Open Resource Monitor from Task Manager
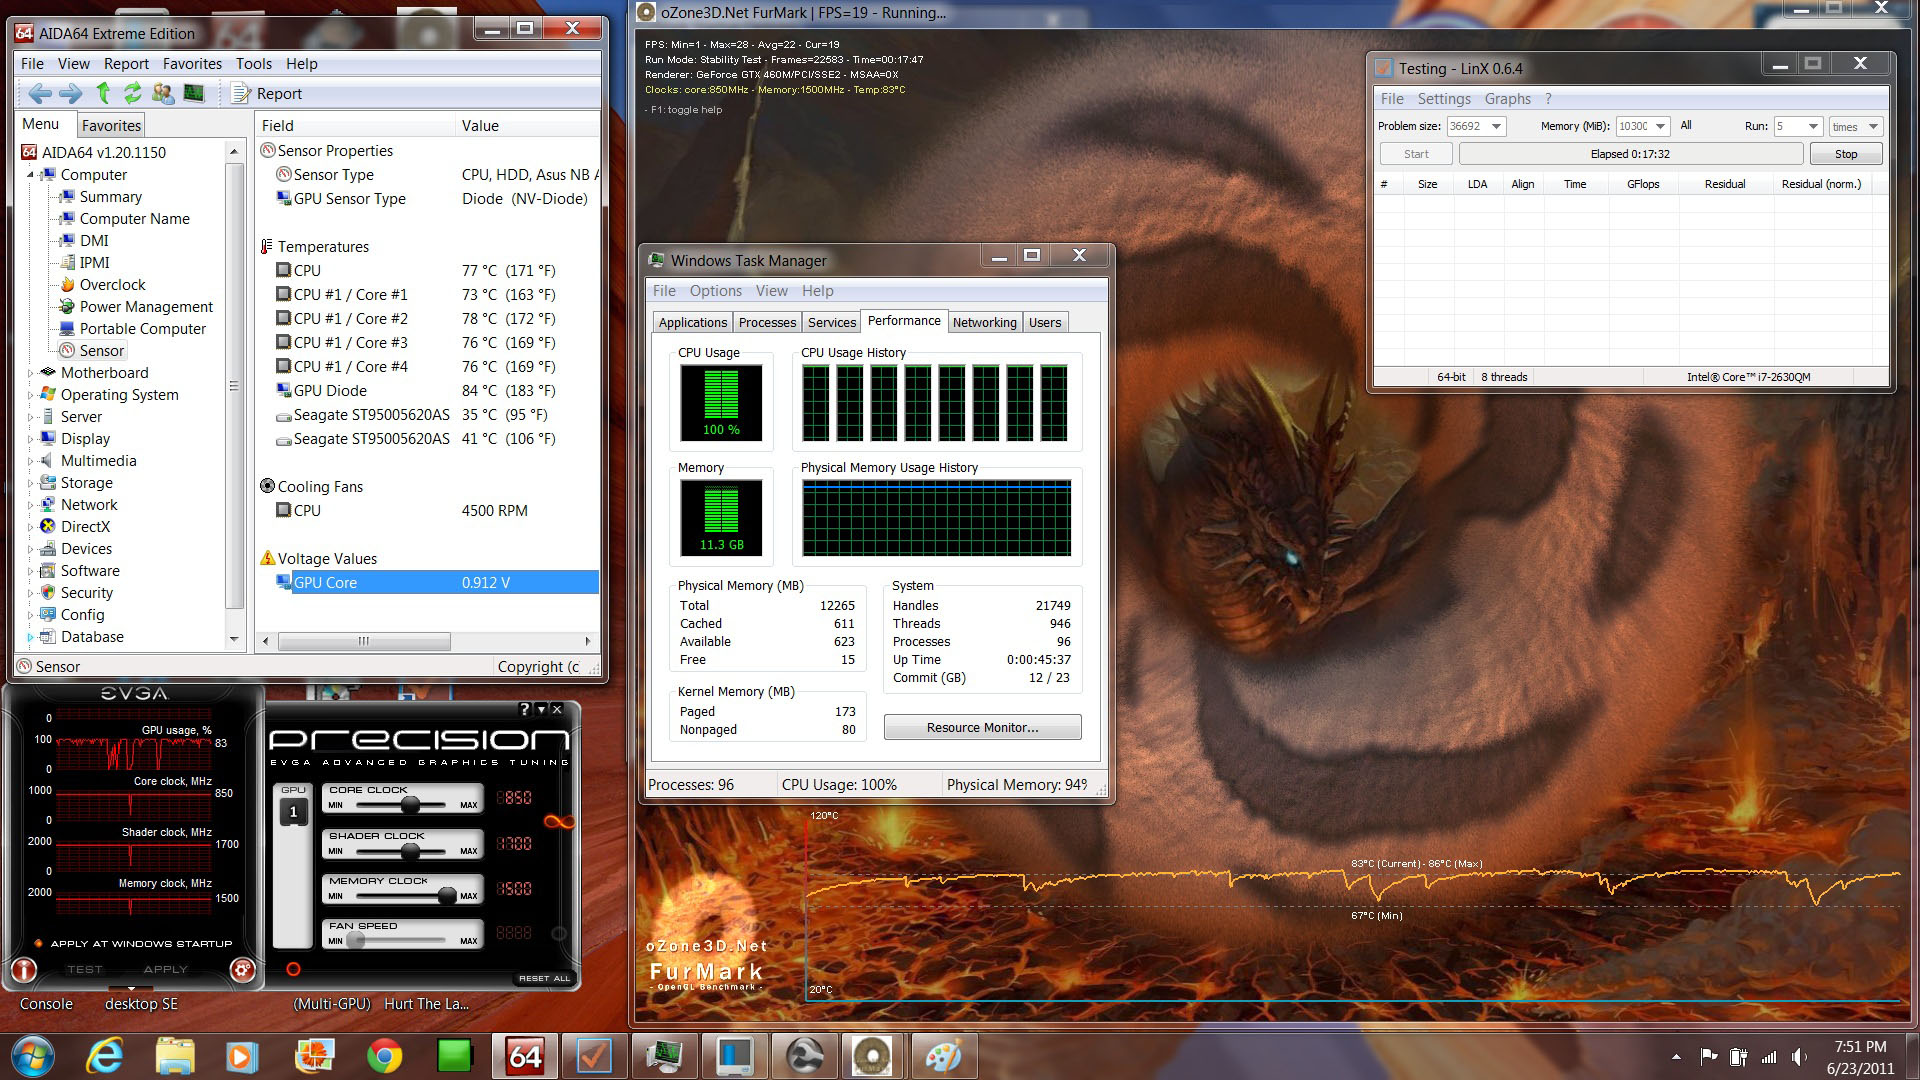This screenshot has width=1920, height=1080. 982,727
